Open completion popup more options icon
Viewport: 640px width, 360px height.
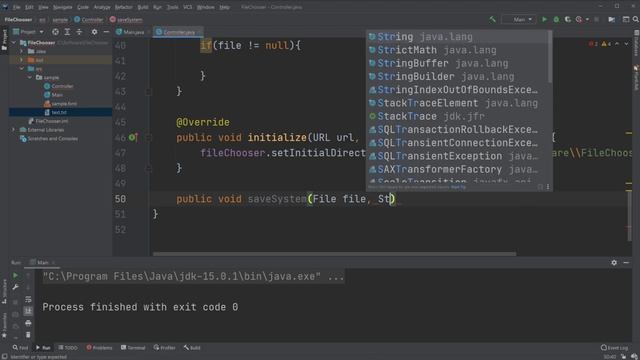[x=548, y=187]
